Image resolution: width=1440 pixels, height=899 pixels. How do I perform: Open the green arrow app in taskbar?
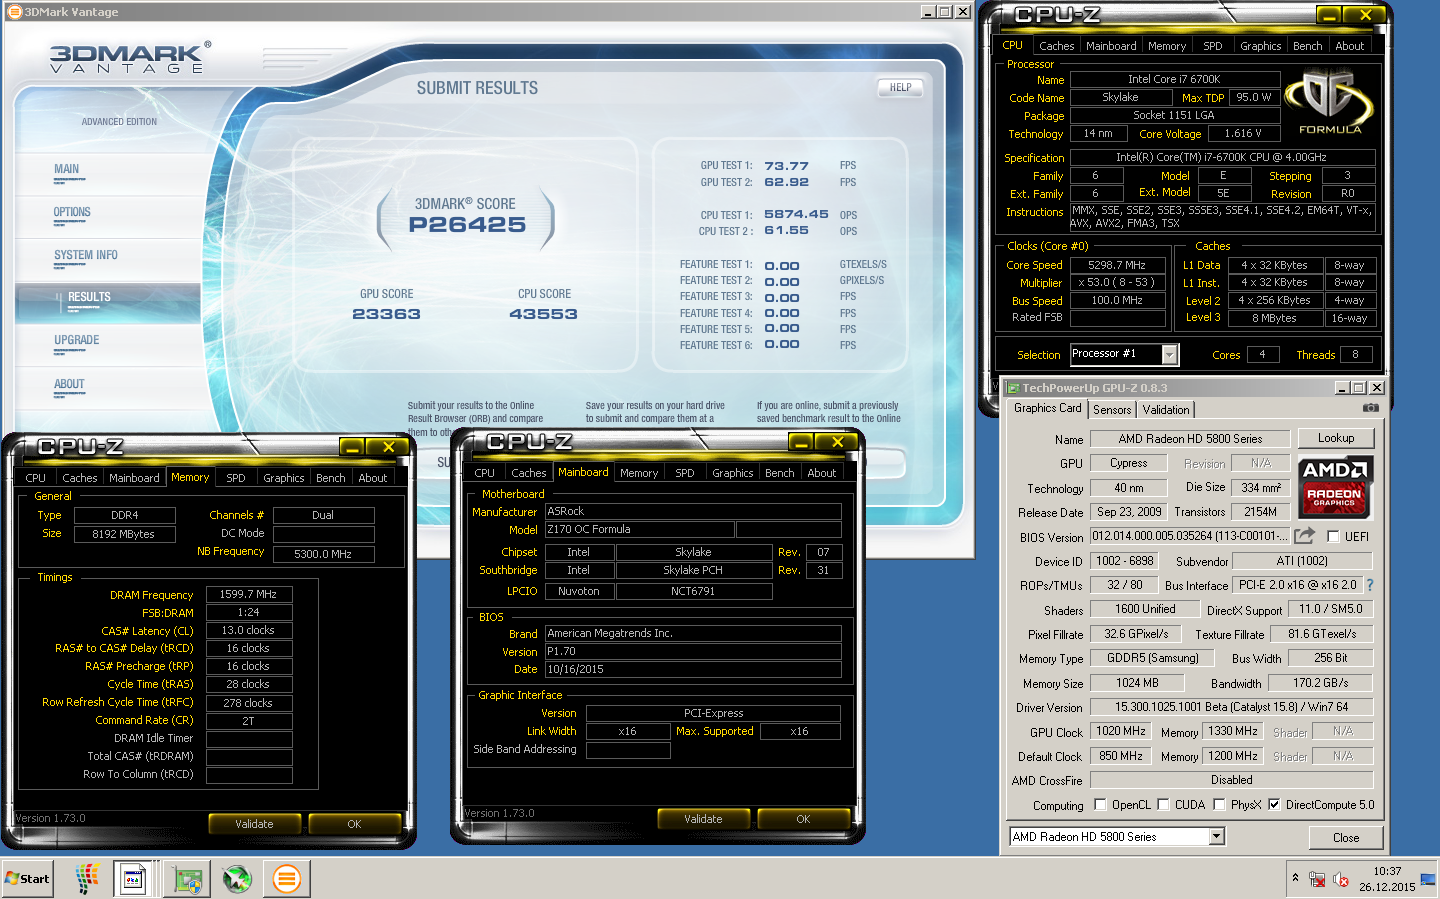(237, 879)
